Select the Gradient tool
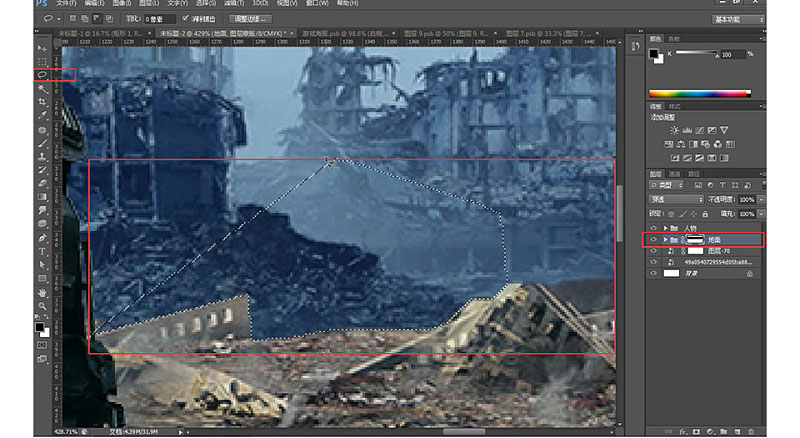800x438 pixels. click(42, 197)
